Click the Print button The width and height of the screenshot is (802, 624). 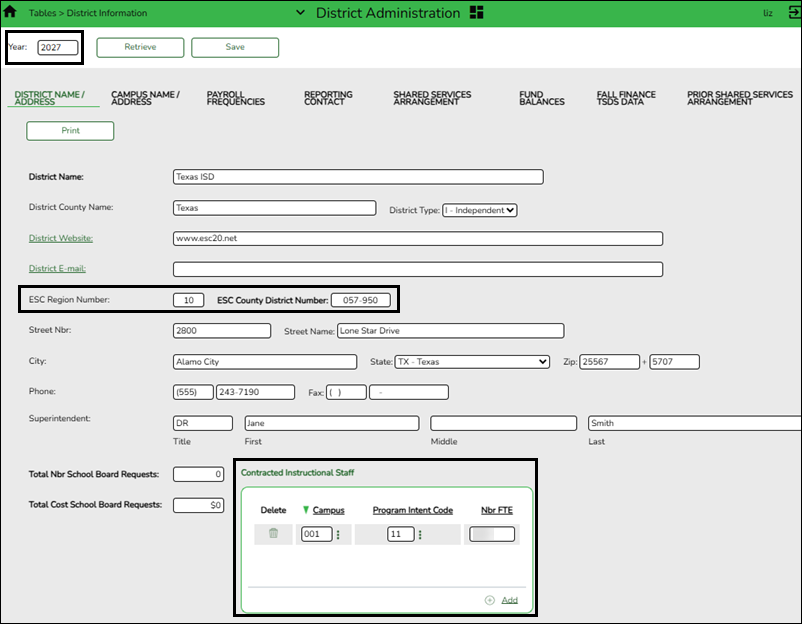click(x=70, y=130)
